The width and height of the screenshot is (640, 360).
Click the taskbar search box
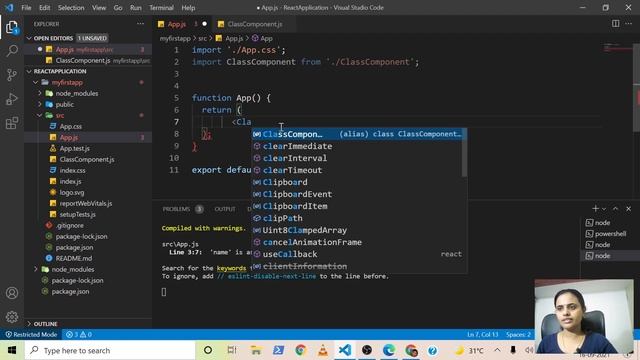[110, 350]
